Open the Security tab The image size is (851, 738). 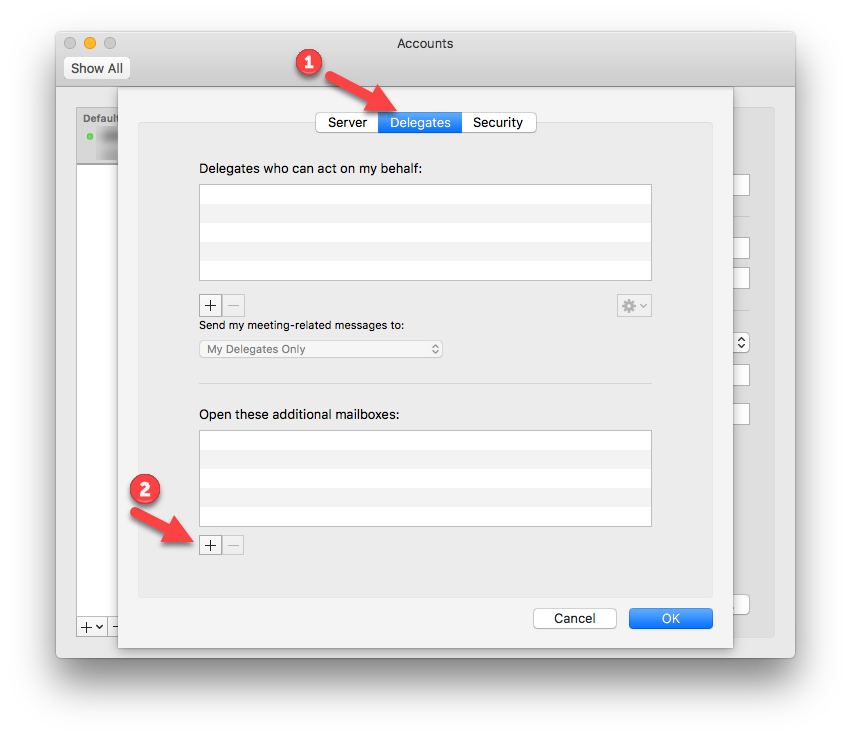click(498, 123)
